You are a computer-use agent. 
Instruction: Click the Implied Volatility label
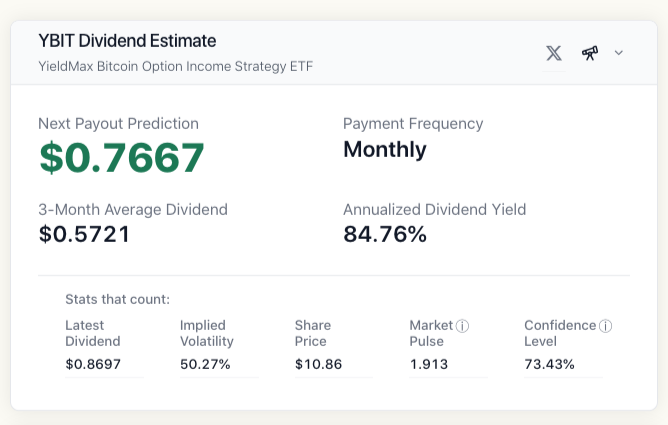[207, 333]
